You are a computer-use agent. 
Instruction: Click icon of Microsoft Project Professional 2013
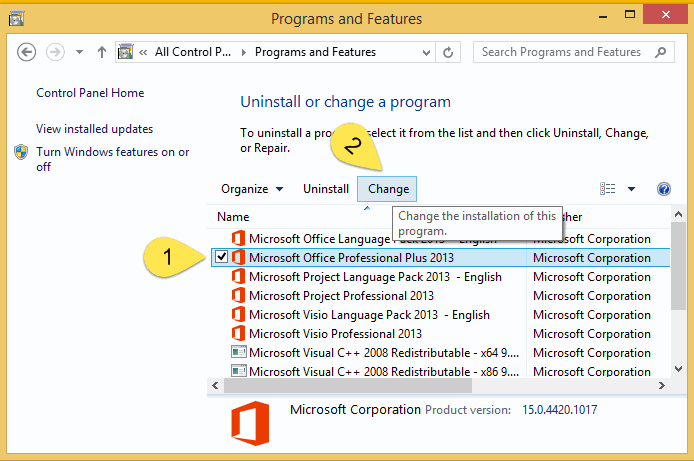pyautogui.click(x=238, y=295)
